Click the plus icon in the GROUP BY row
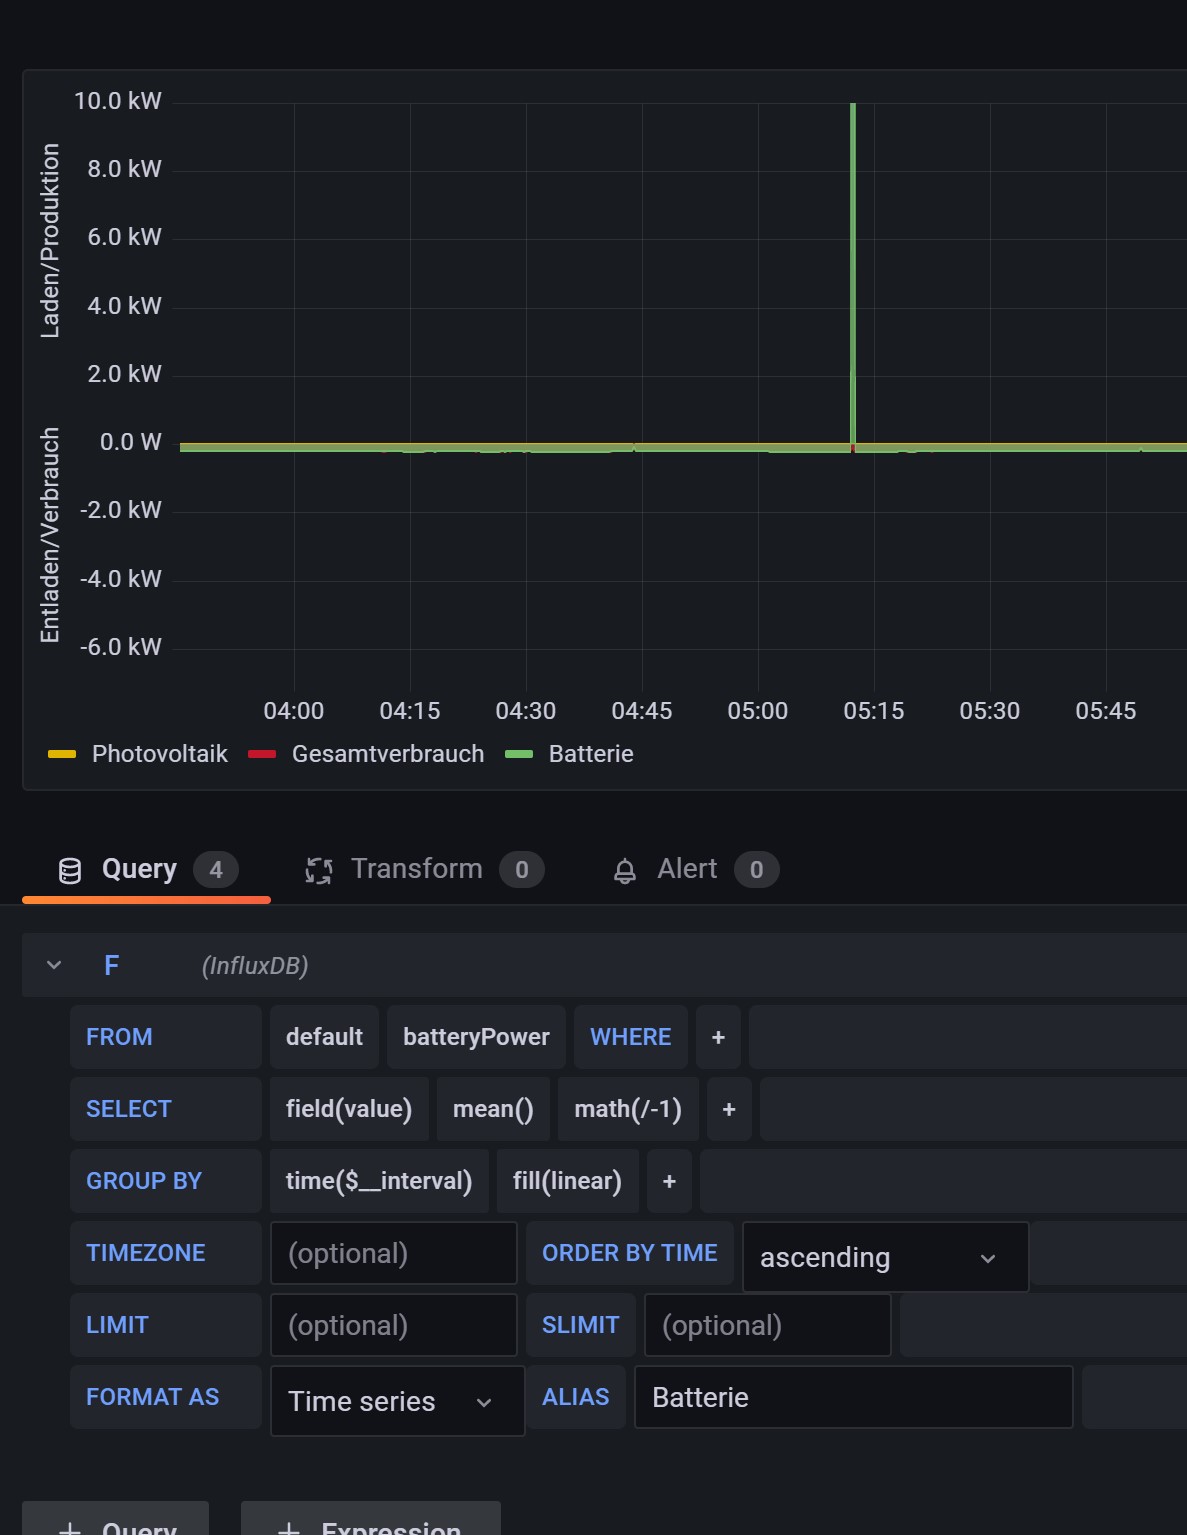1187x1535 pixels. pos(668,1181)
